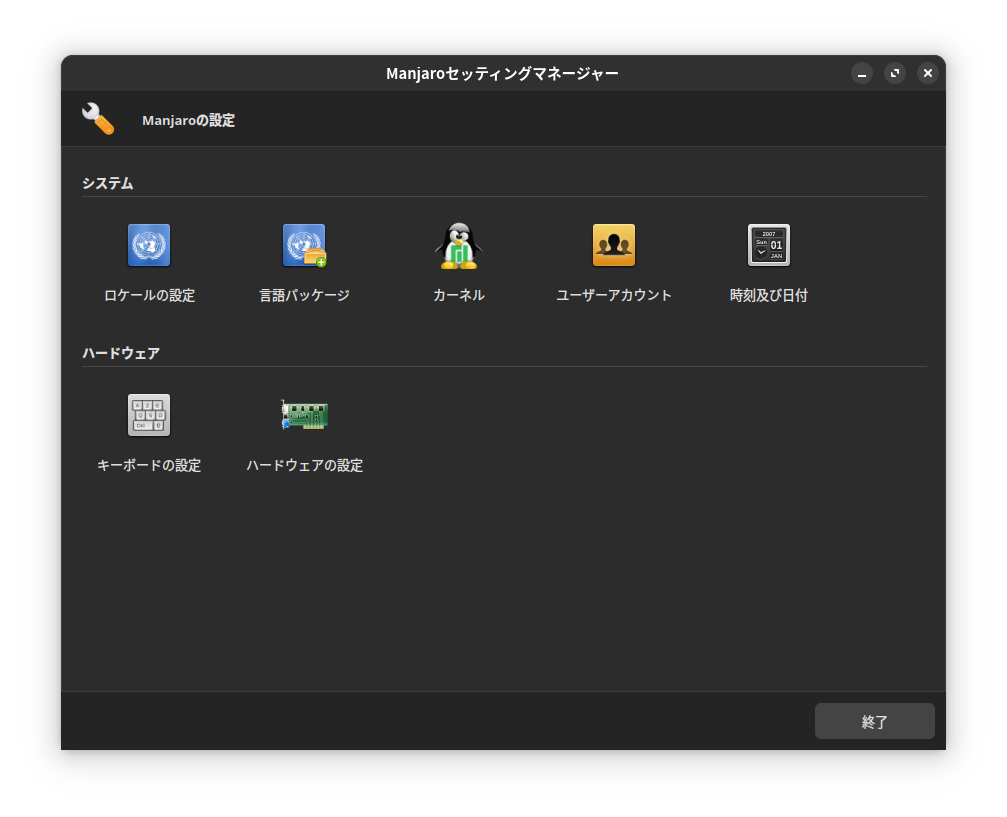
Task: Click the ハードウェア section heading
Action: pyautogui.click(x=121, y=353)
